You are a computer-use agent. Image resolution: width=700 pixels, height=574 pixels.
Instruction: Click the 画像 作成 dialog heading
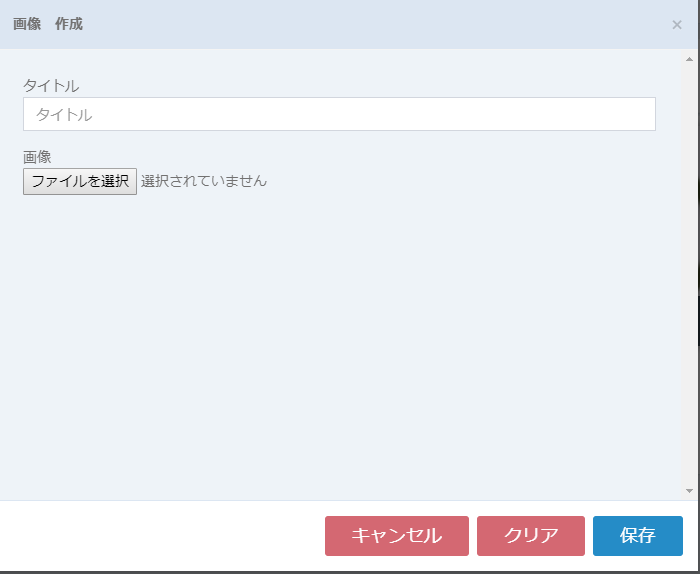tap(48, 24)
